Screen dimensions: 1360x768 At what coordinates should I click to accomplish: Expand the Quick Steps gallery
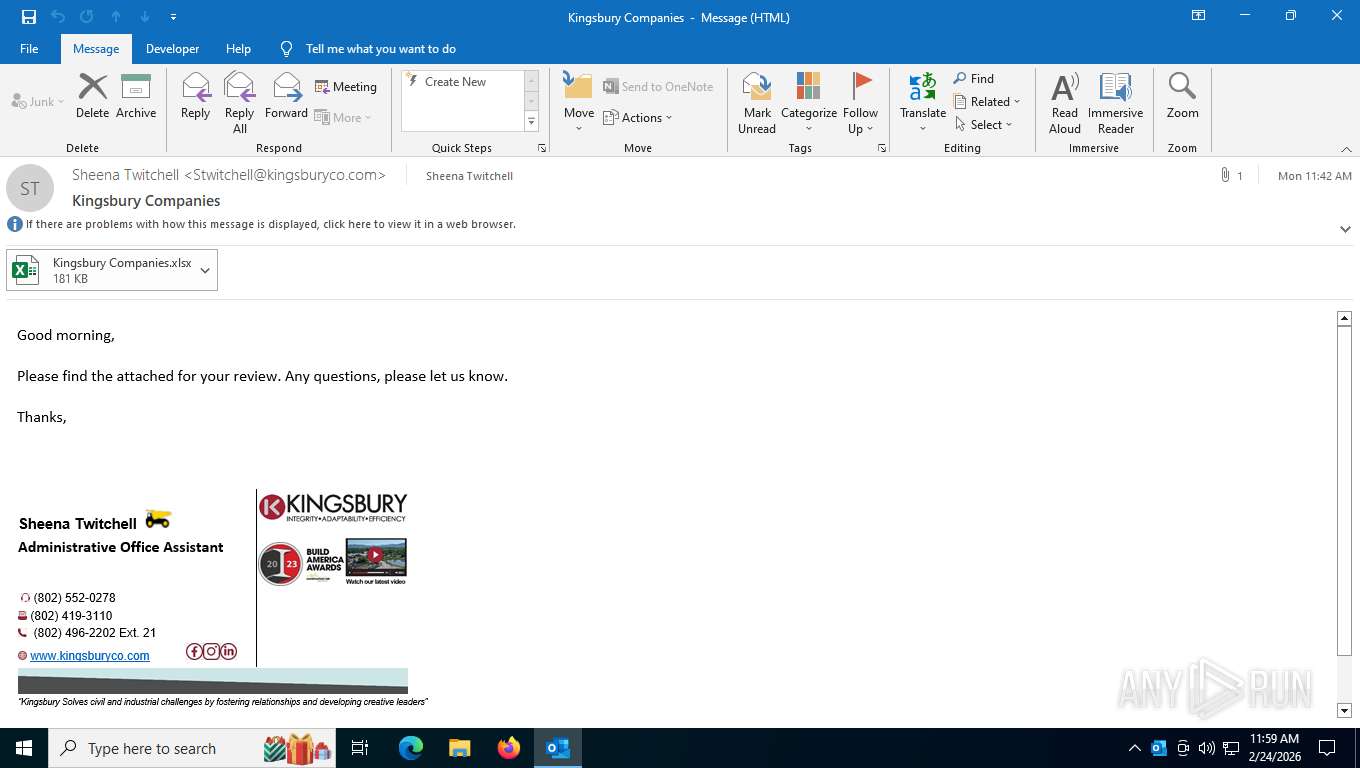[x=531, y=122]
